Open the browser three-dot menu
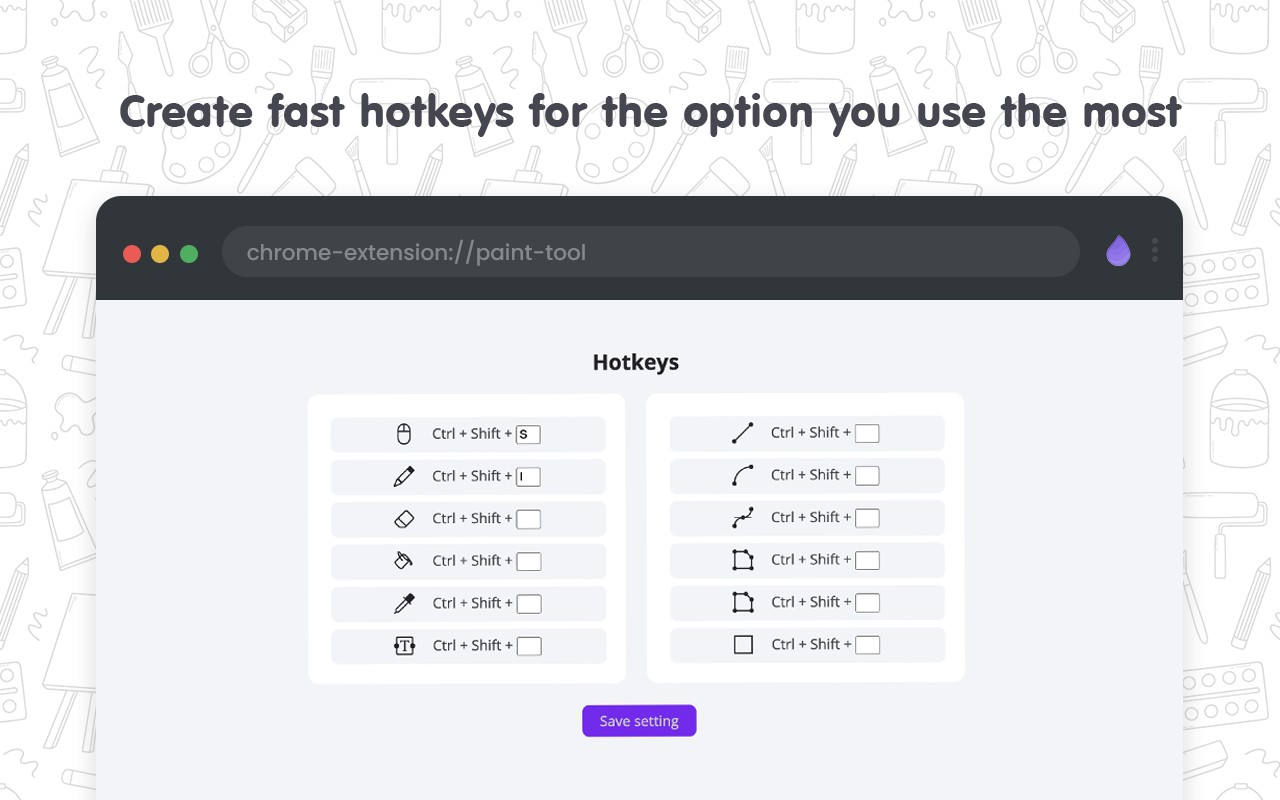Screen dimensions: 1280x800 1155,250
